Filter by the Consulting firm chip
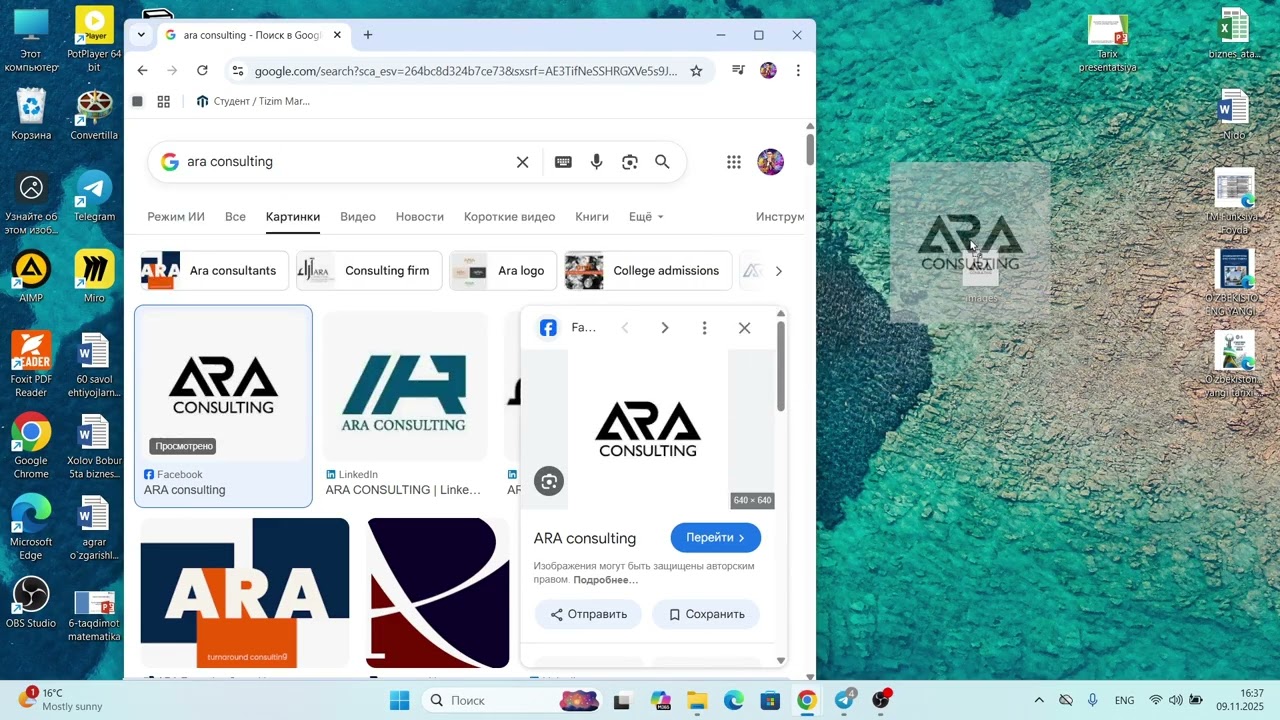Image resolution: width=1280 pixels, height=720 pixels. pos(369,271)
